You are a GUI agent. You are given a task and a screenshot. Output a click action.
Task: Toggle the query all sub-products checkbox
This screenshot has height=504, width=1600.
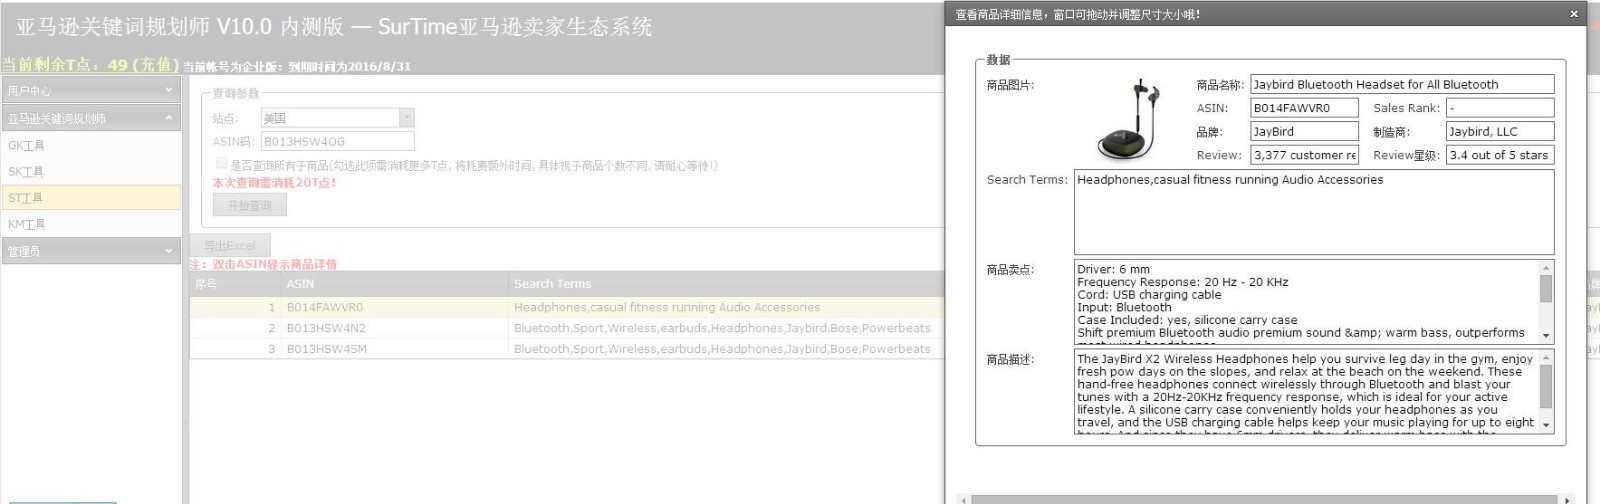coord(221,163)
